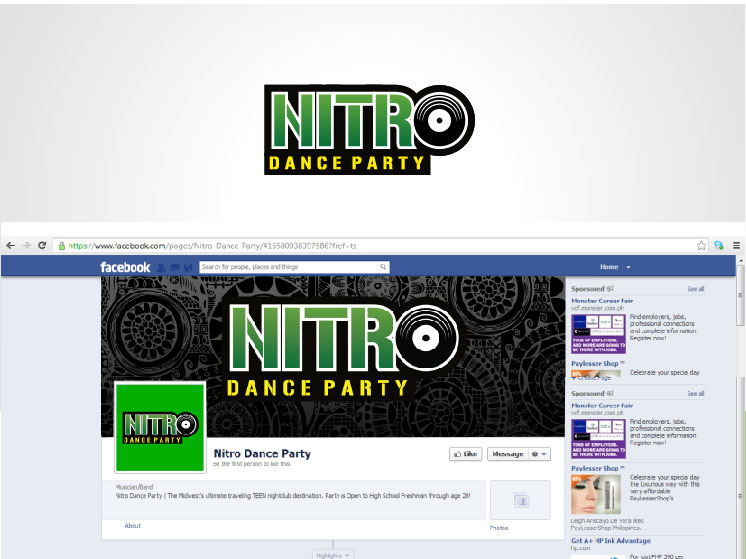This screenshot has height=559, width=746.
Task: Go to Home in Facebook header
Action: coord(609,267)
